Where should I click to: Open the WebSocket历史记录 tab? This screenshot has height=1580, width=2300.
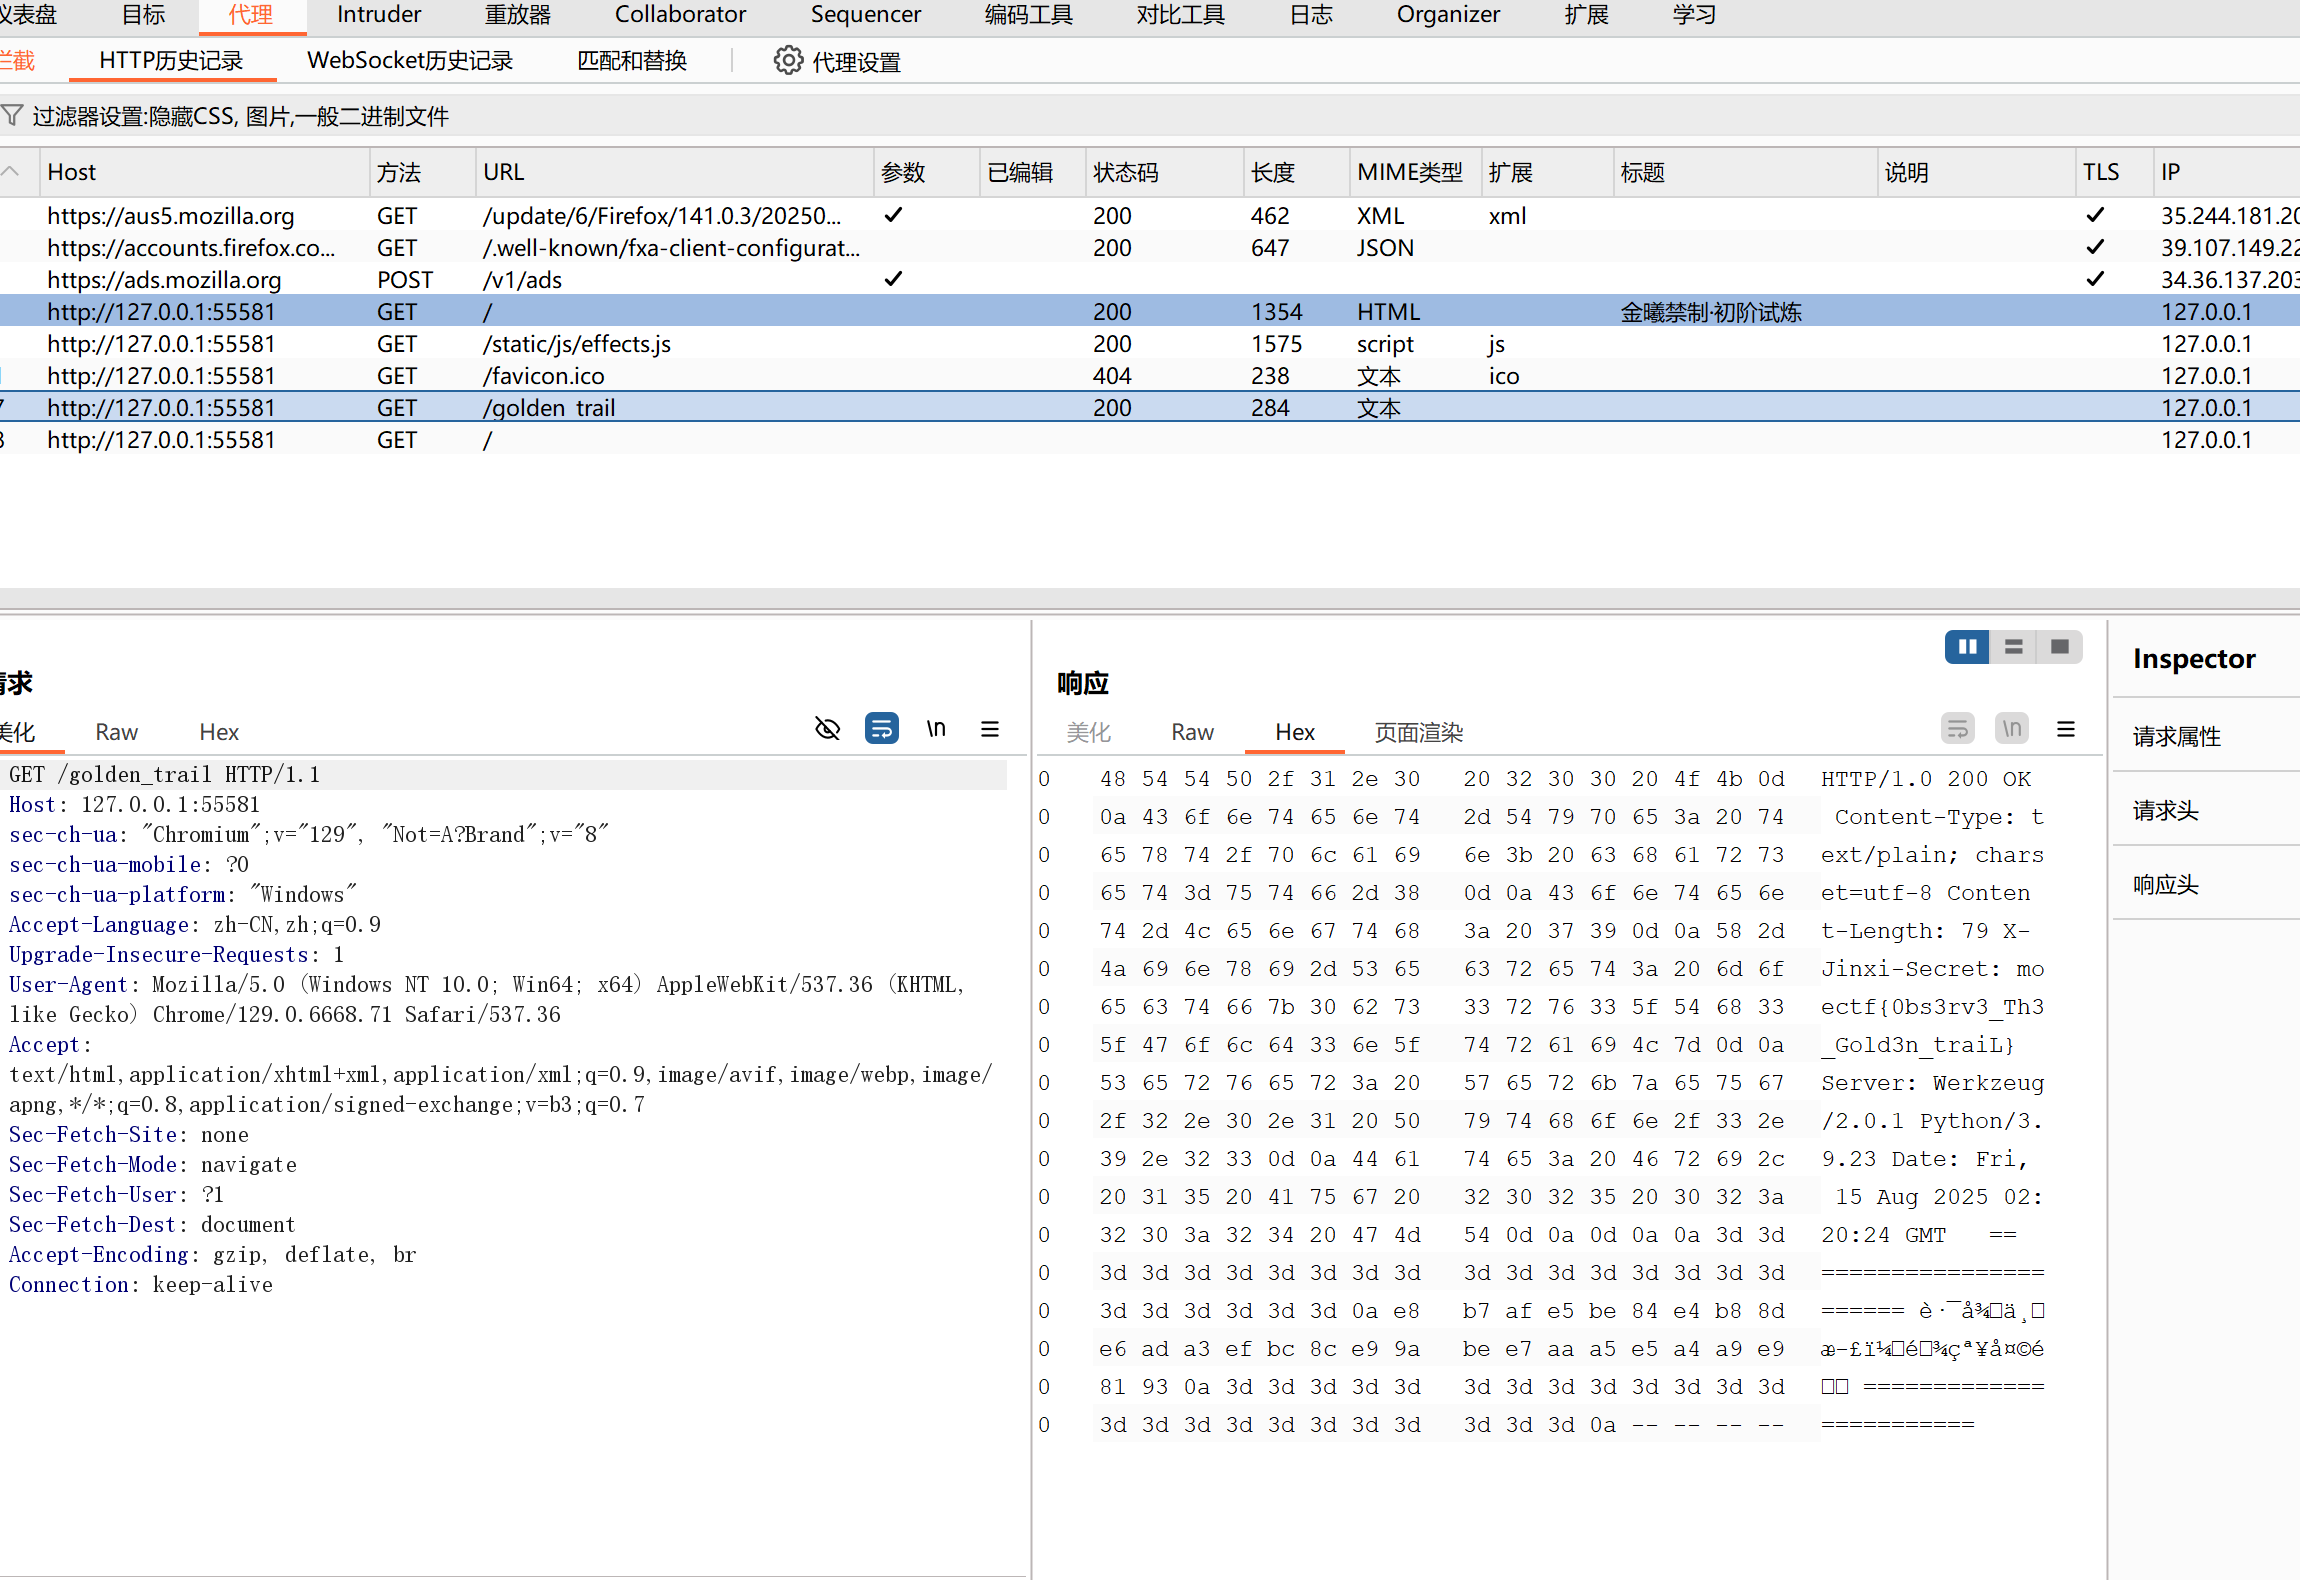[x=410, y=61]
